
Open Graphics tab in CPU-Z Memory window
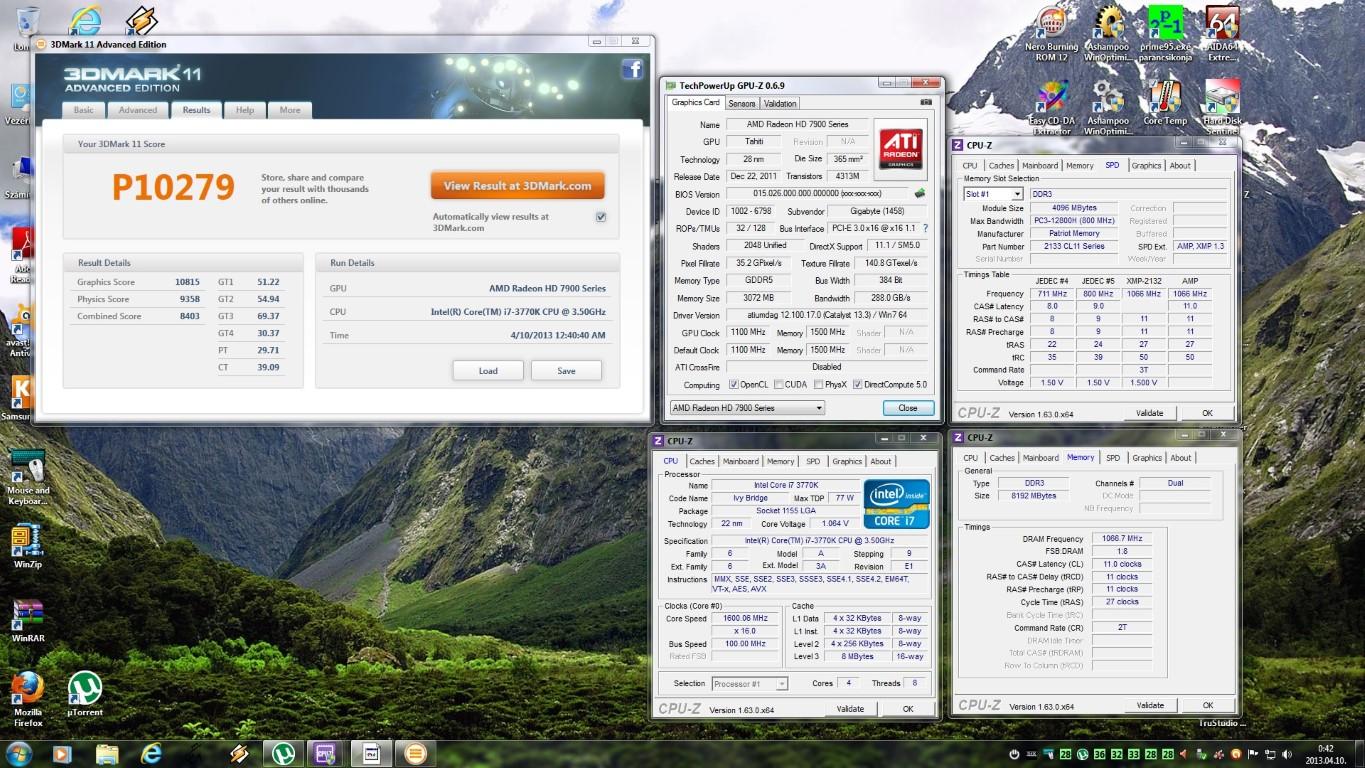pos(1147,458)
